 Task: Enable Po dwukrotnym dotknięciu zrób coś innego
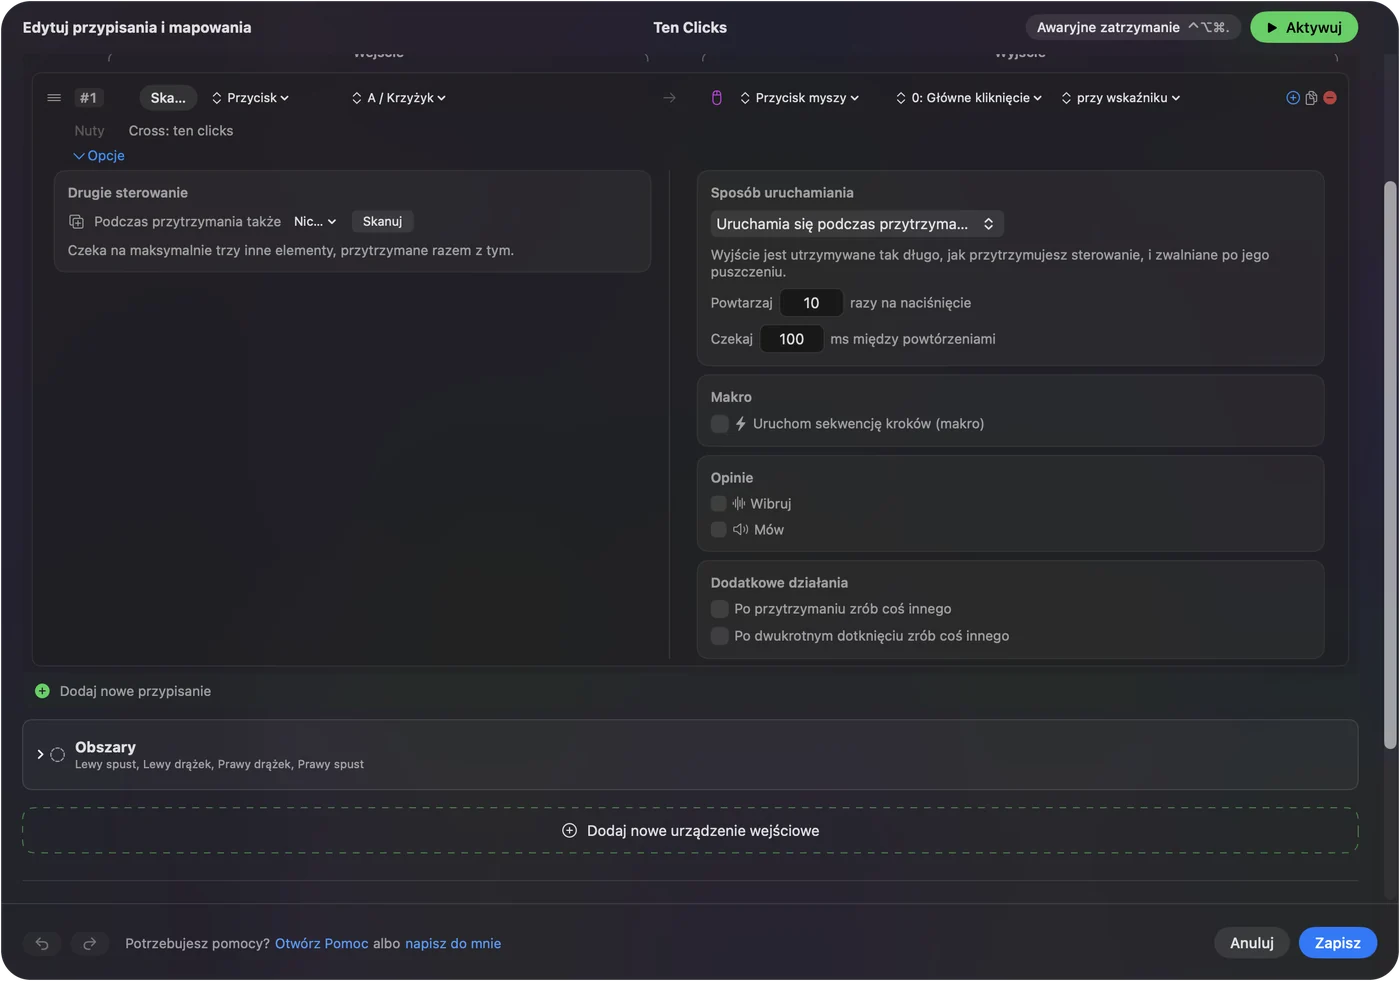coord(719,636)
